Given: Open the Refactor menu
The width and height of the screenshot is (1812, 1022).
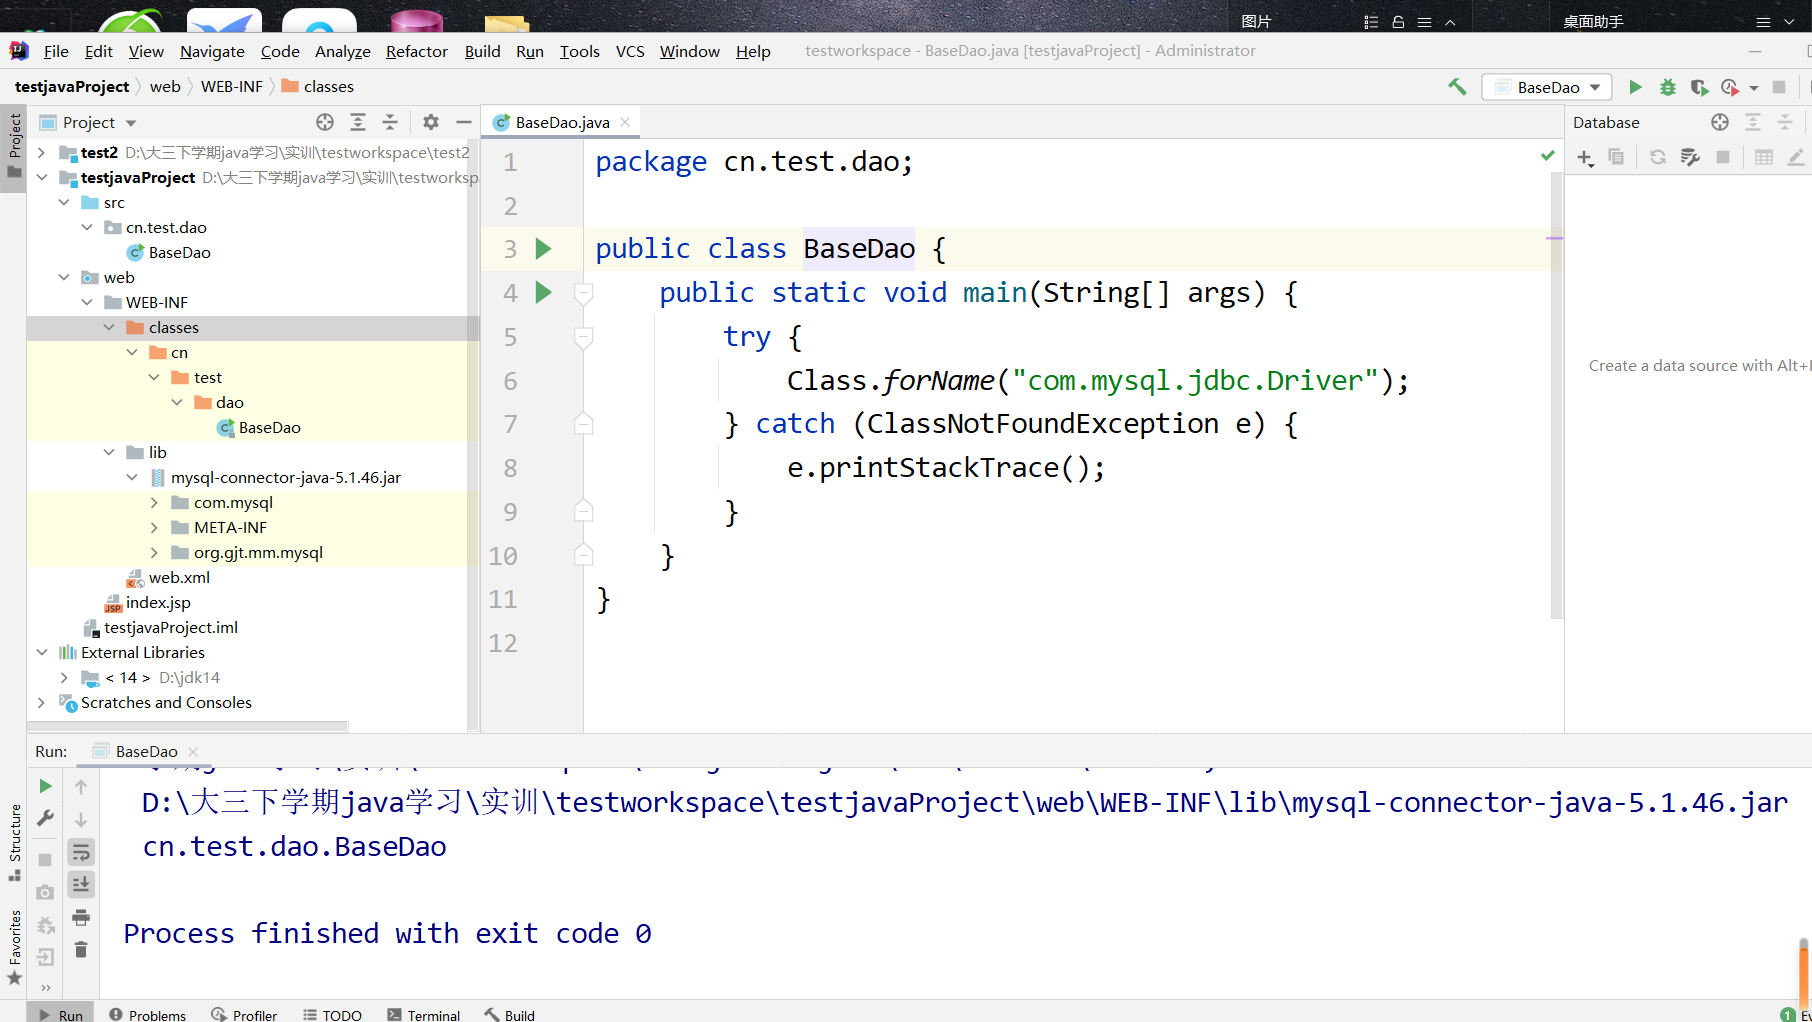Looking at the screenshot, I should coord(417,51).
